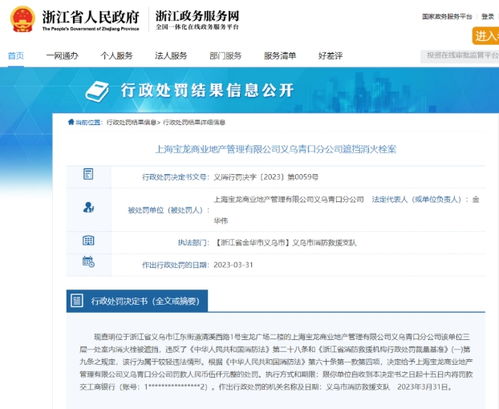Click the document number 义消行罚决字〔2023〕第0059号
Image resolution: width=499 pixels, height=409 pixels.
click(x=266, y=177)
